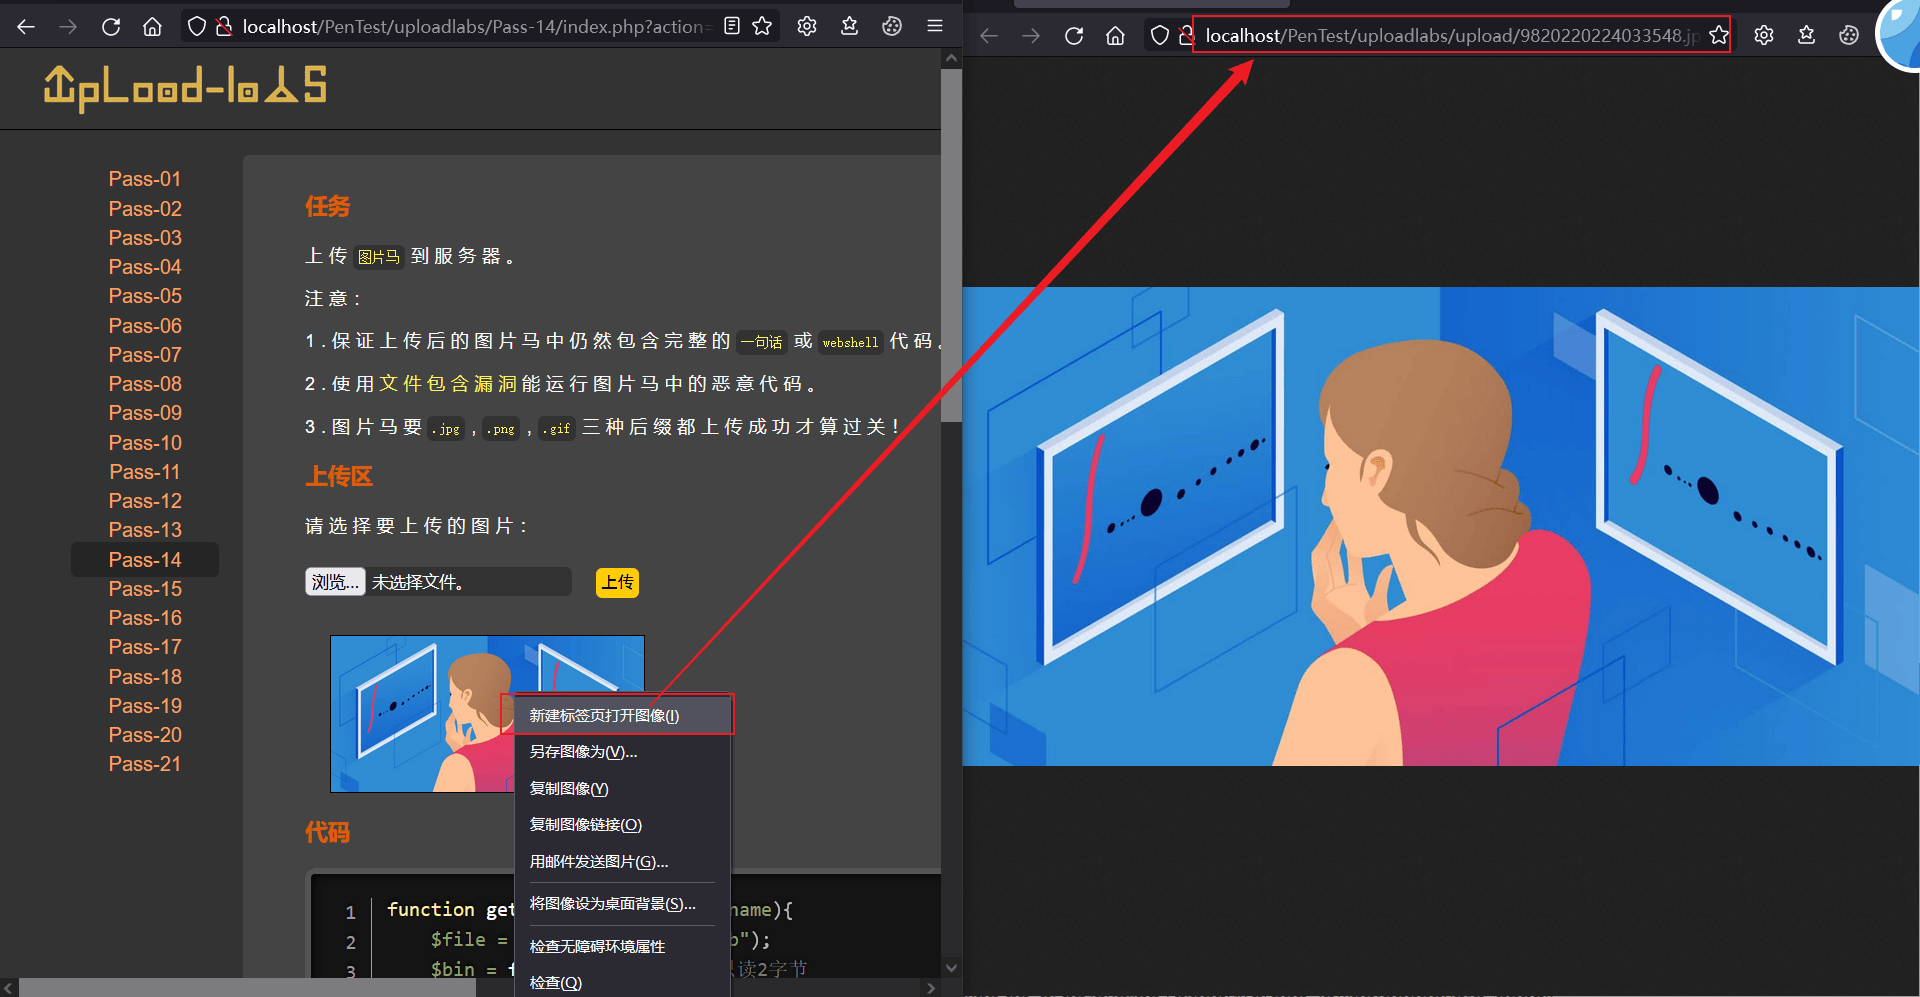Screen dimensions: 1920x997
Task: Click the 浏览... browse file button
Action: coord(335,582)
